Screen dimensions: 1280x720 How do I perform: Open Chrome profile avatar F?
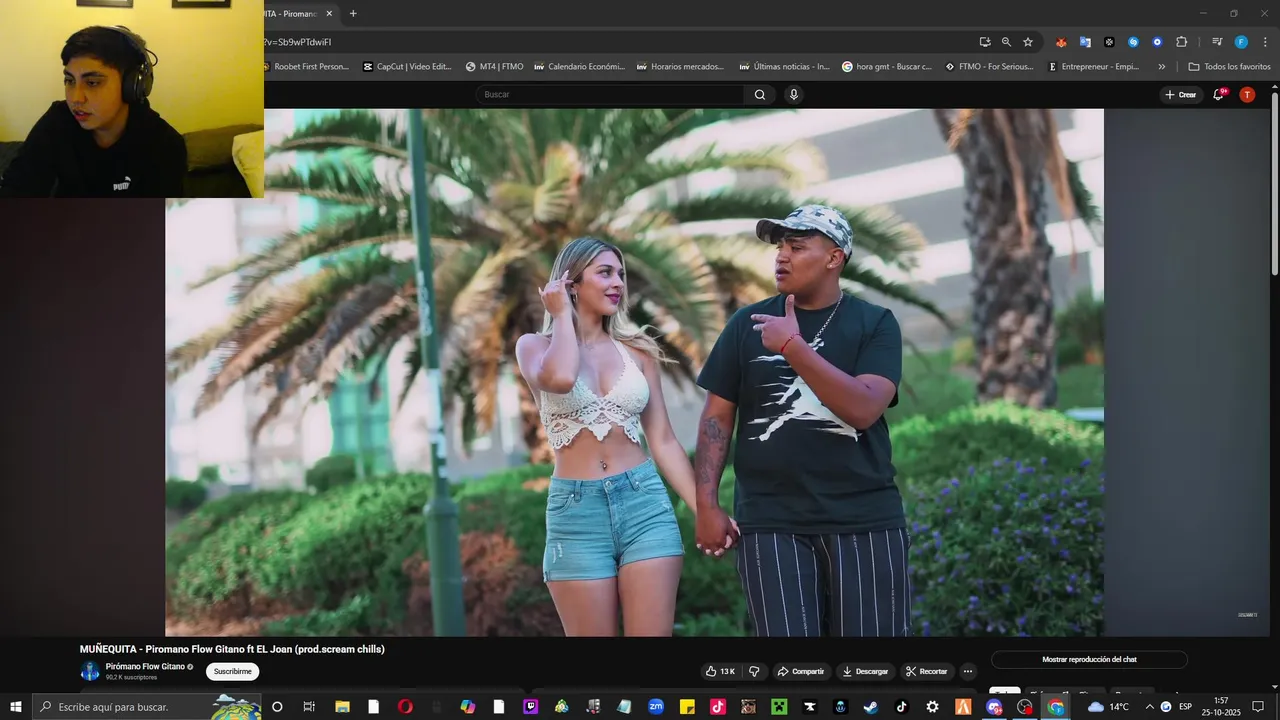tap(1241, 42)
